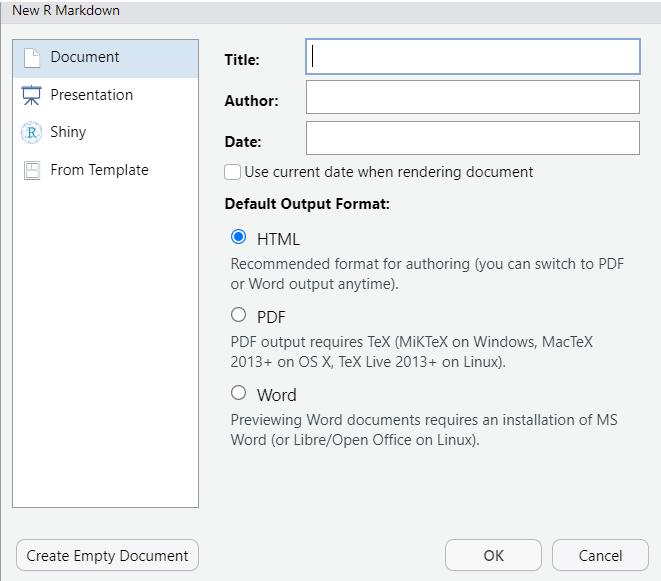
Task: Confirm with the OK button
Action: (x=493, y=555)
